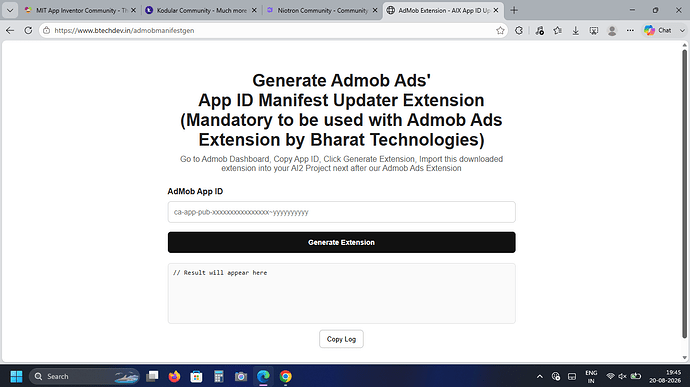The image size is (690, 387).
Task: Open the tab actions menu chevron
Action: (x=10, y=10)
